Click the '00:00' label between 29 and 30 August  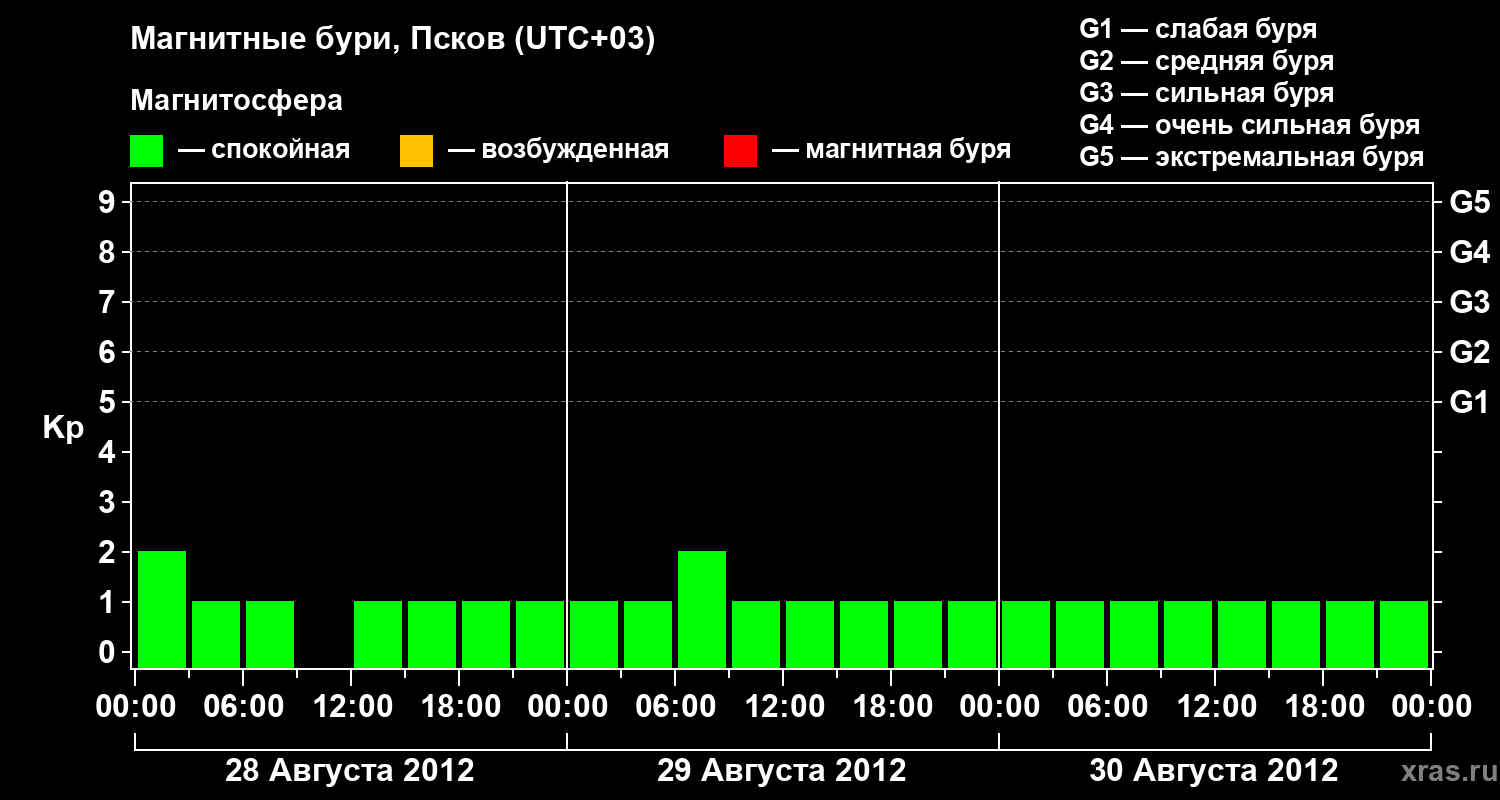(999, 706)
